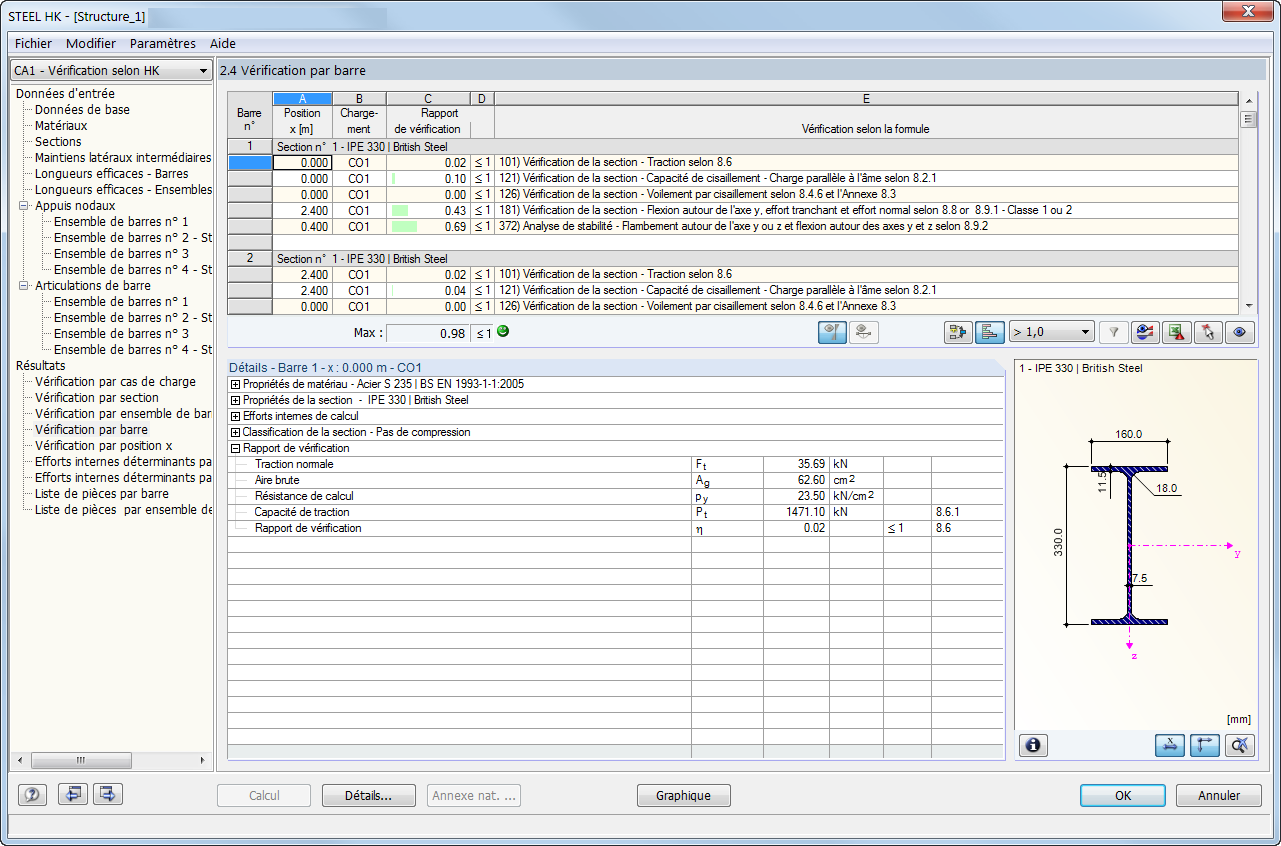Click column E header

pyautogui.click(x=866, y=98)
